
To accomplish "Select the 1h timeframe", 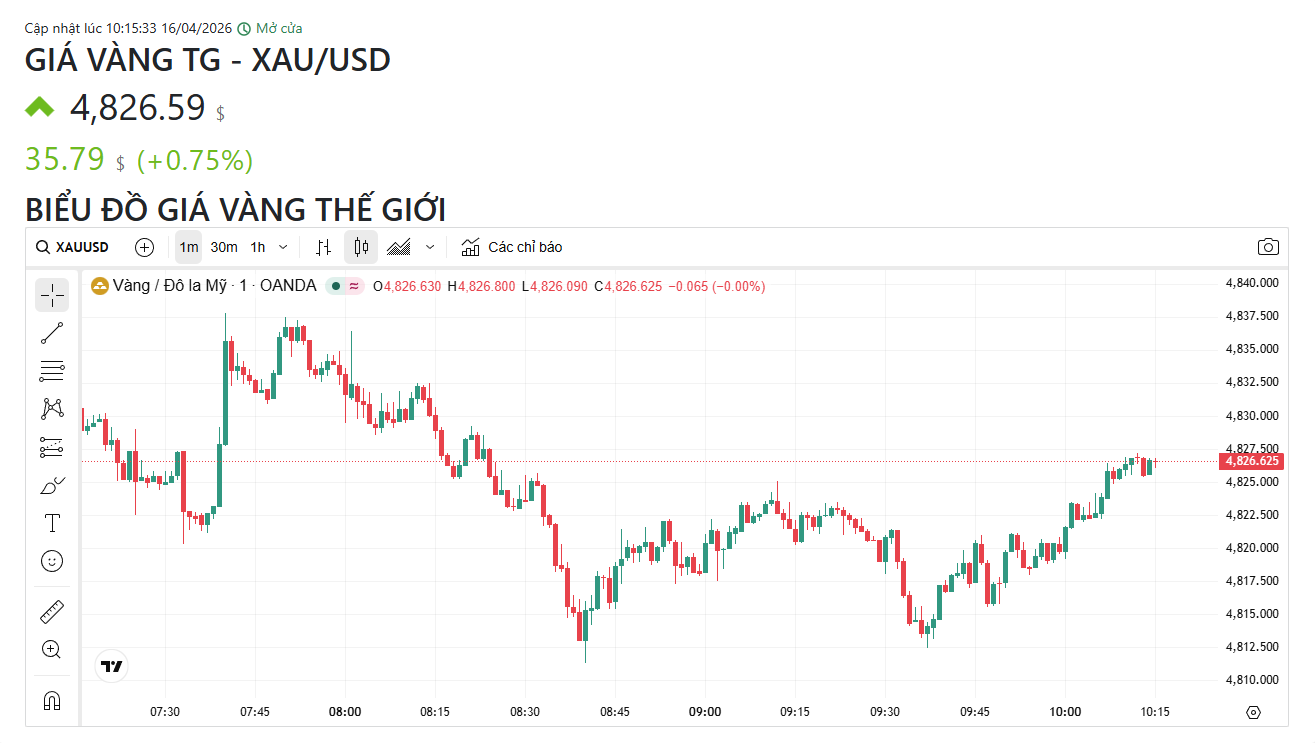I will (258, 247).
